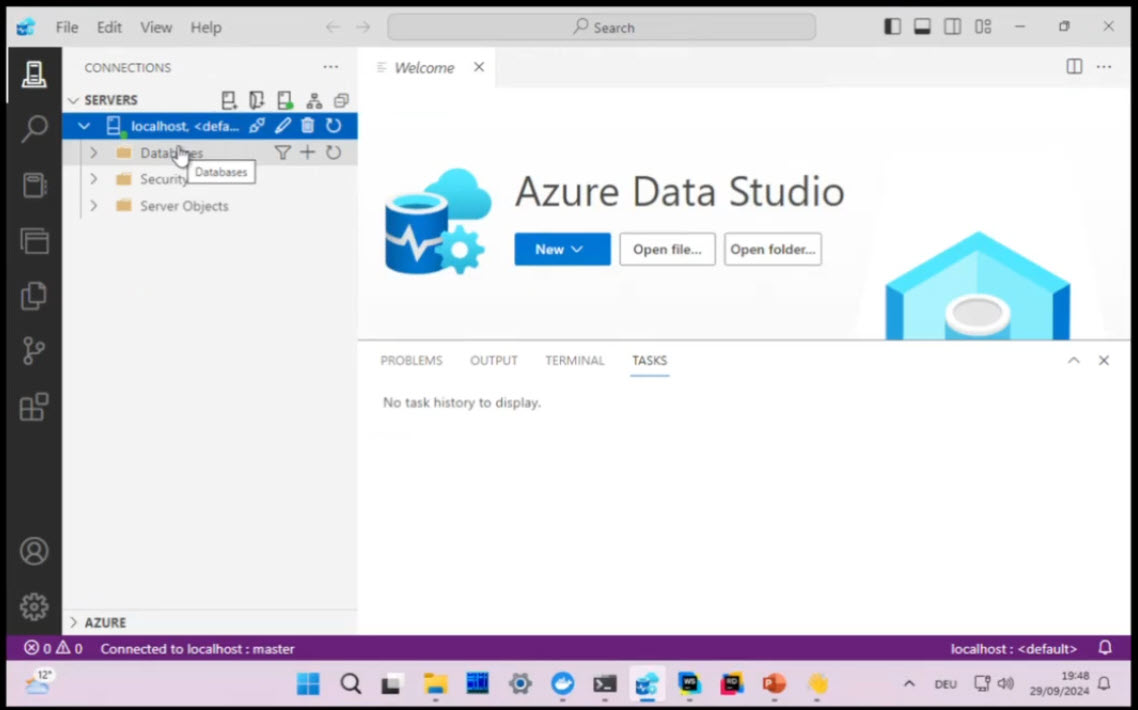Viewport: 1138px width, 710px height.
Task: Add a new database with plus icon
Action: click(308, 152)
